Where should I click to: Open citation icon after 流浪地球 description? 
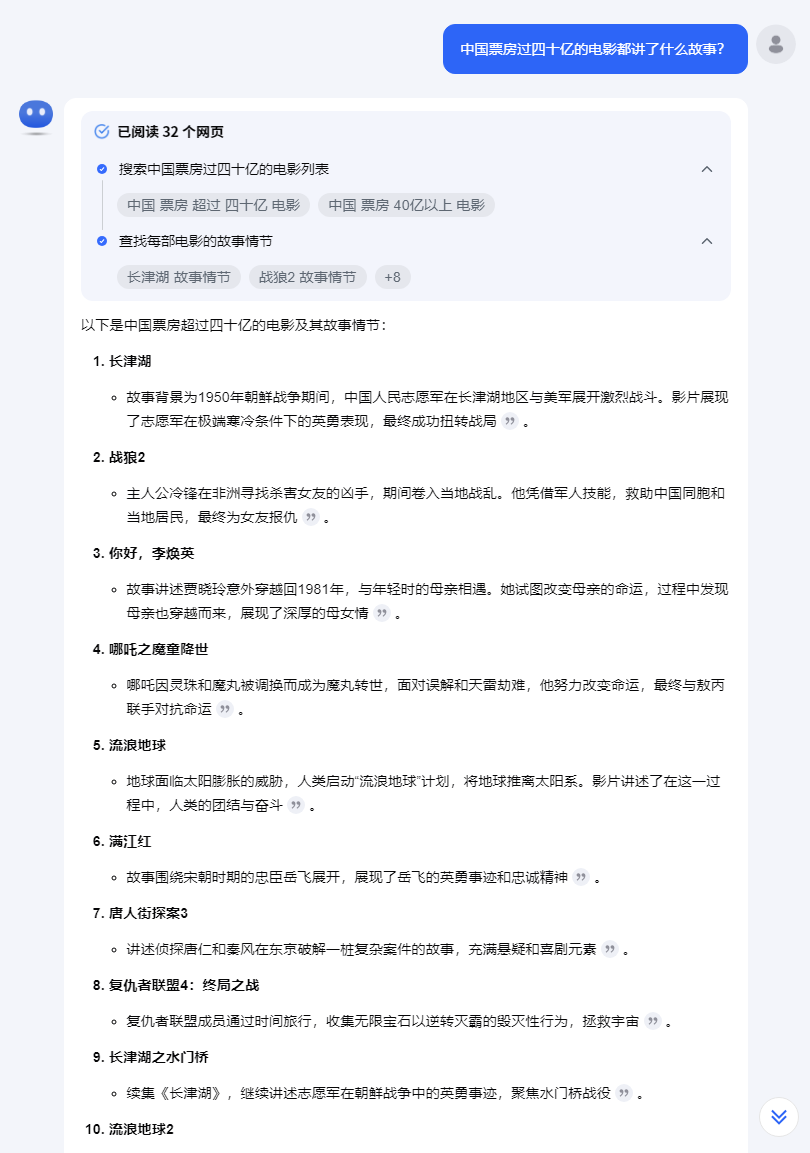(x=296, y=805)
